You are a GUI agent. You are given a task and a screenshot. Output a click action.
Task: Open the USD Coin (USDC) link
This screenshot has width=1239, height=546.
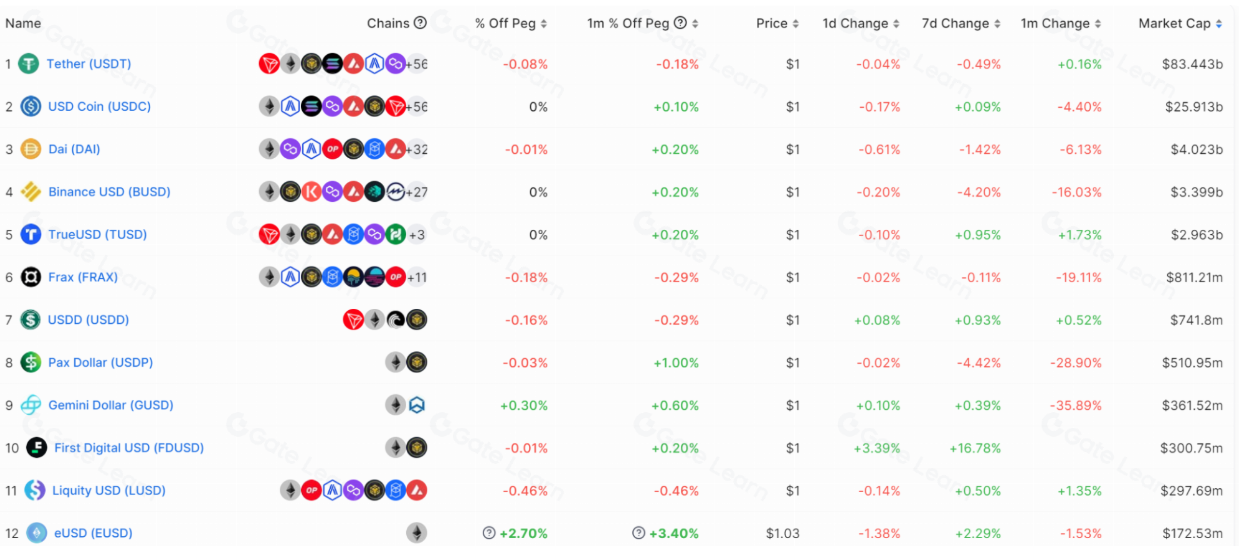(99, 106)
